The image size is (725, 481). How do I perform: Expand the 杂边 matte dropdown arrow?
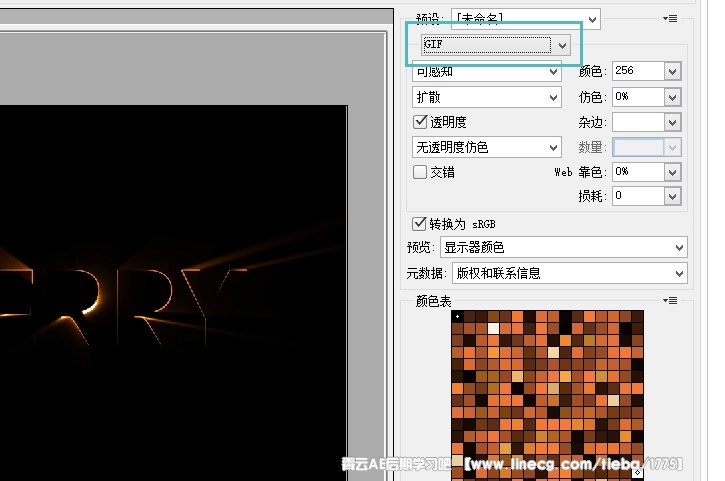click(x=672, y=122)
